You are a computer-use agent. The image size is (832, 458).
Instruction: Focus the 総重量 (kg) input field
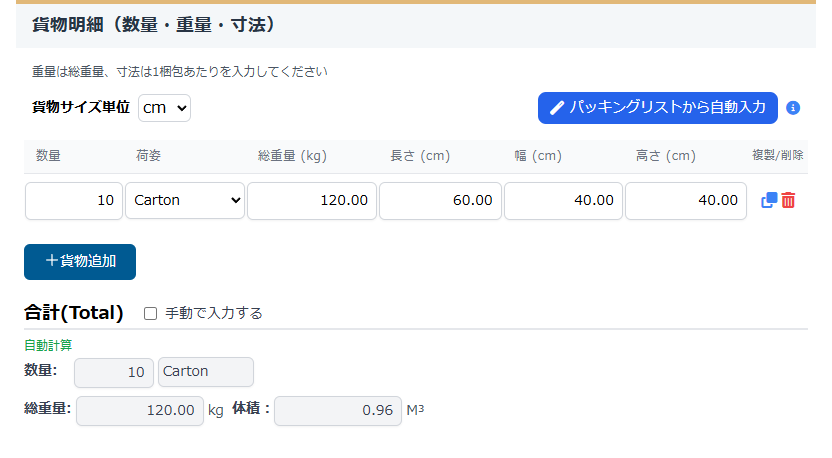(312, 201)
